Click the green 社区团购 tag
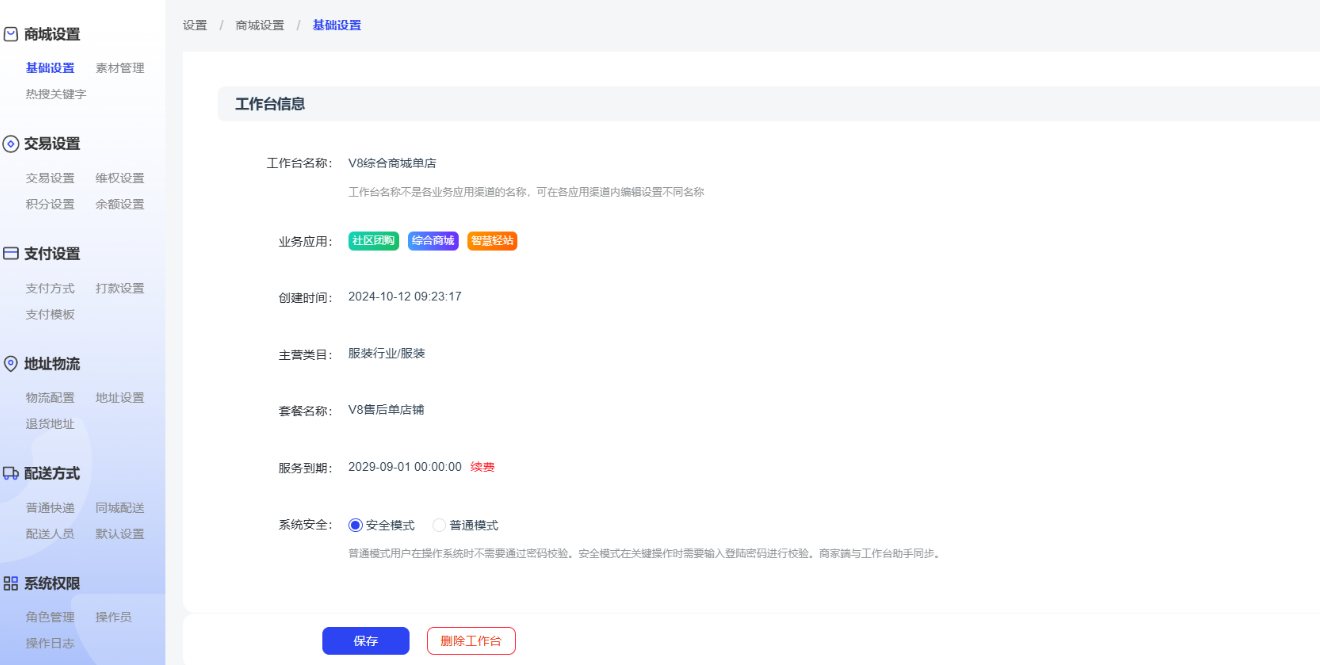The width and height of the screenshot is (1320, 665). coord(374,241)
